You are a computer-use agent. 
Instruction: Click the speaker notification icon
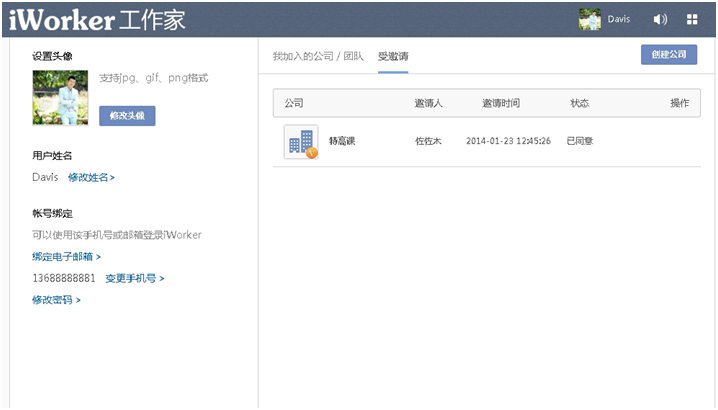coord(660,19)
